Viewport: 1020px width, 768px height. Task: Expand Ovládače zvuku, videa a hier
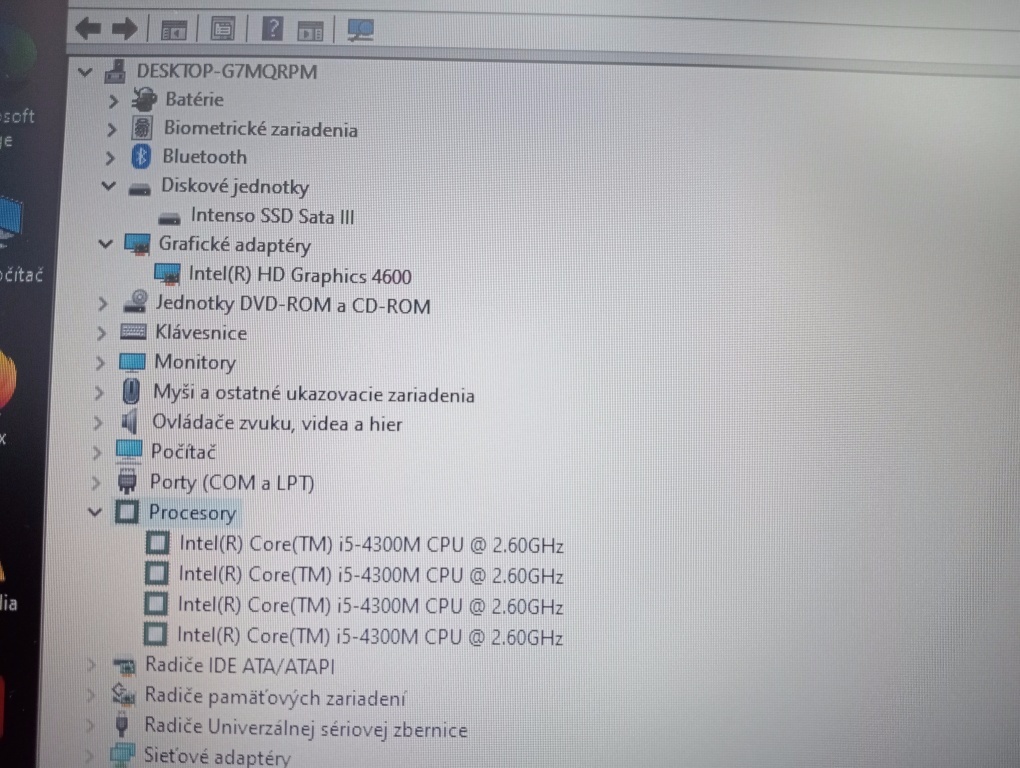(x=98, y=423)
